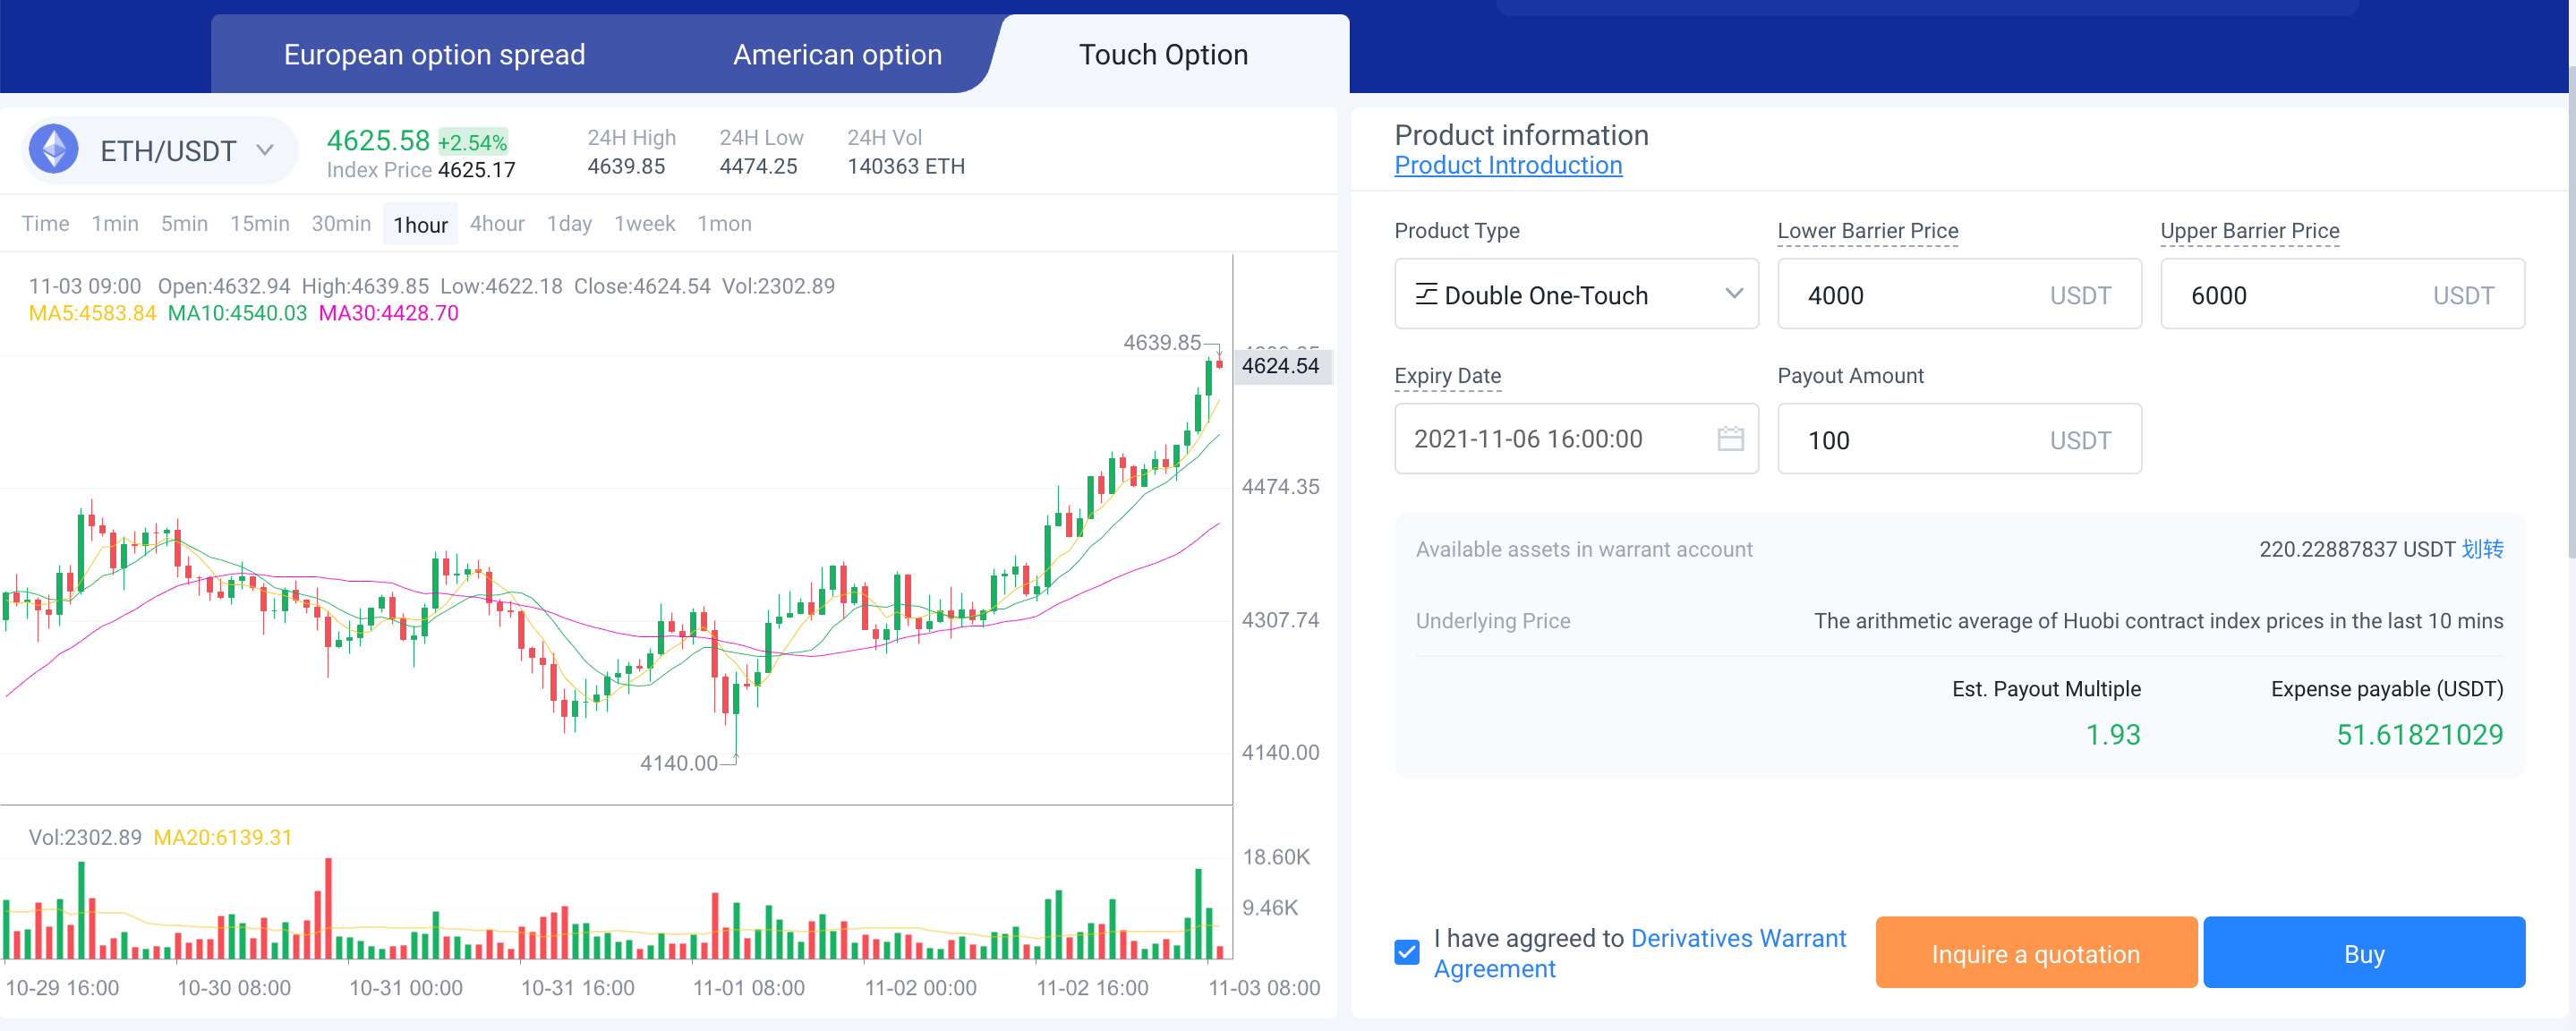Screen dimensions: 2576x1031
Task: Switch to European option spread tab
Action: (x=434, y=55)
